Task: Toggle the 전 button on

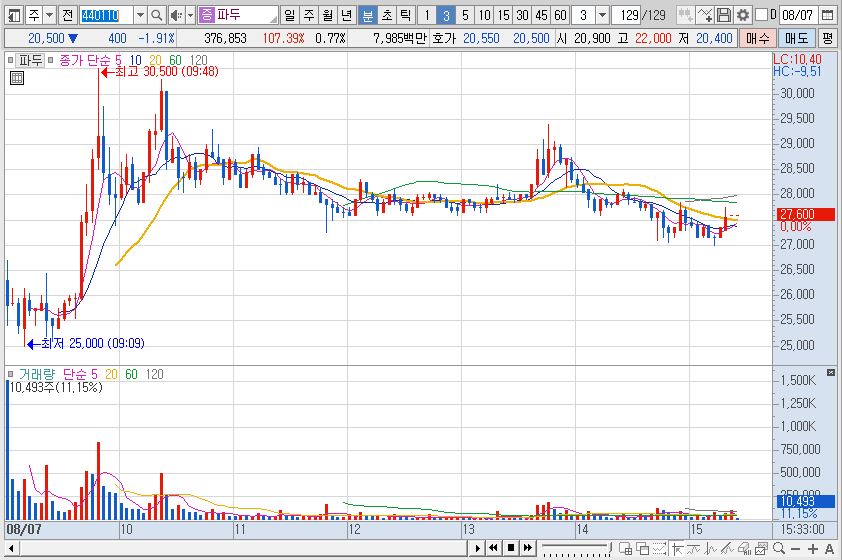Action: pos(67,15)
